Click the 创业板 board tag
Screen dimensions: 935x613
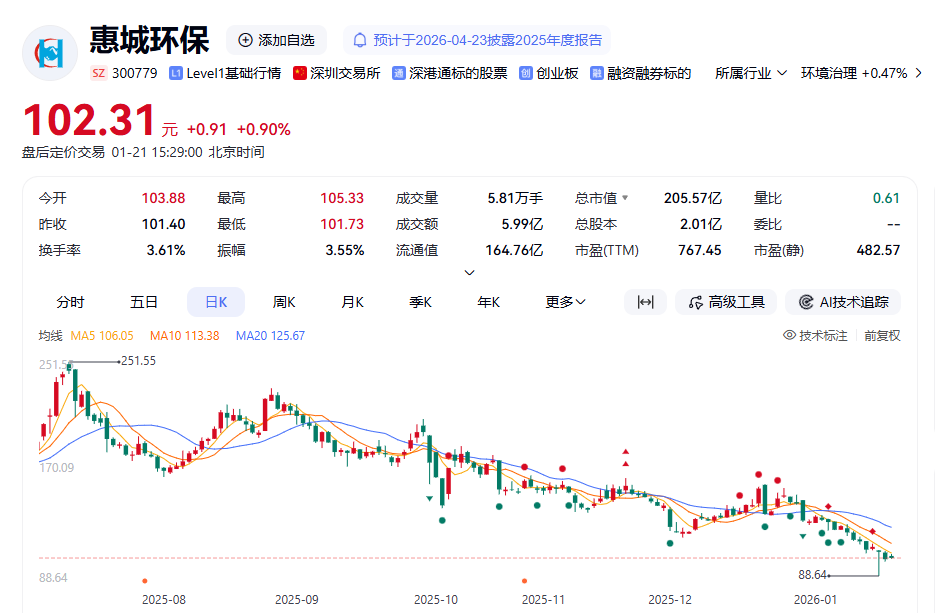pos(549,73)
